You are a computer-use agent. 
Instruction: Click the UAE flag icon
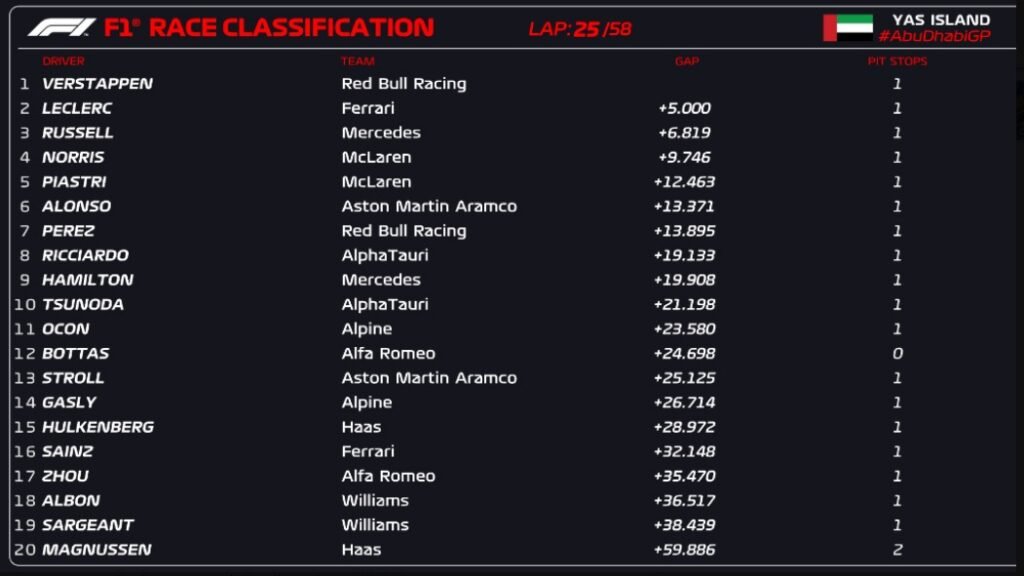848,28
